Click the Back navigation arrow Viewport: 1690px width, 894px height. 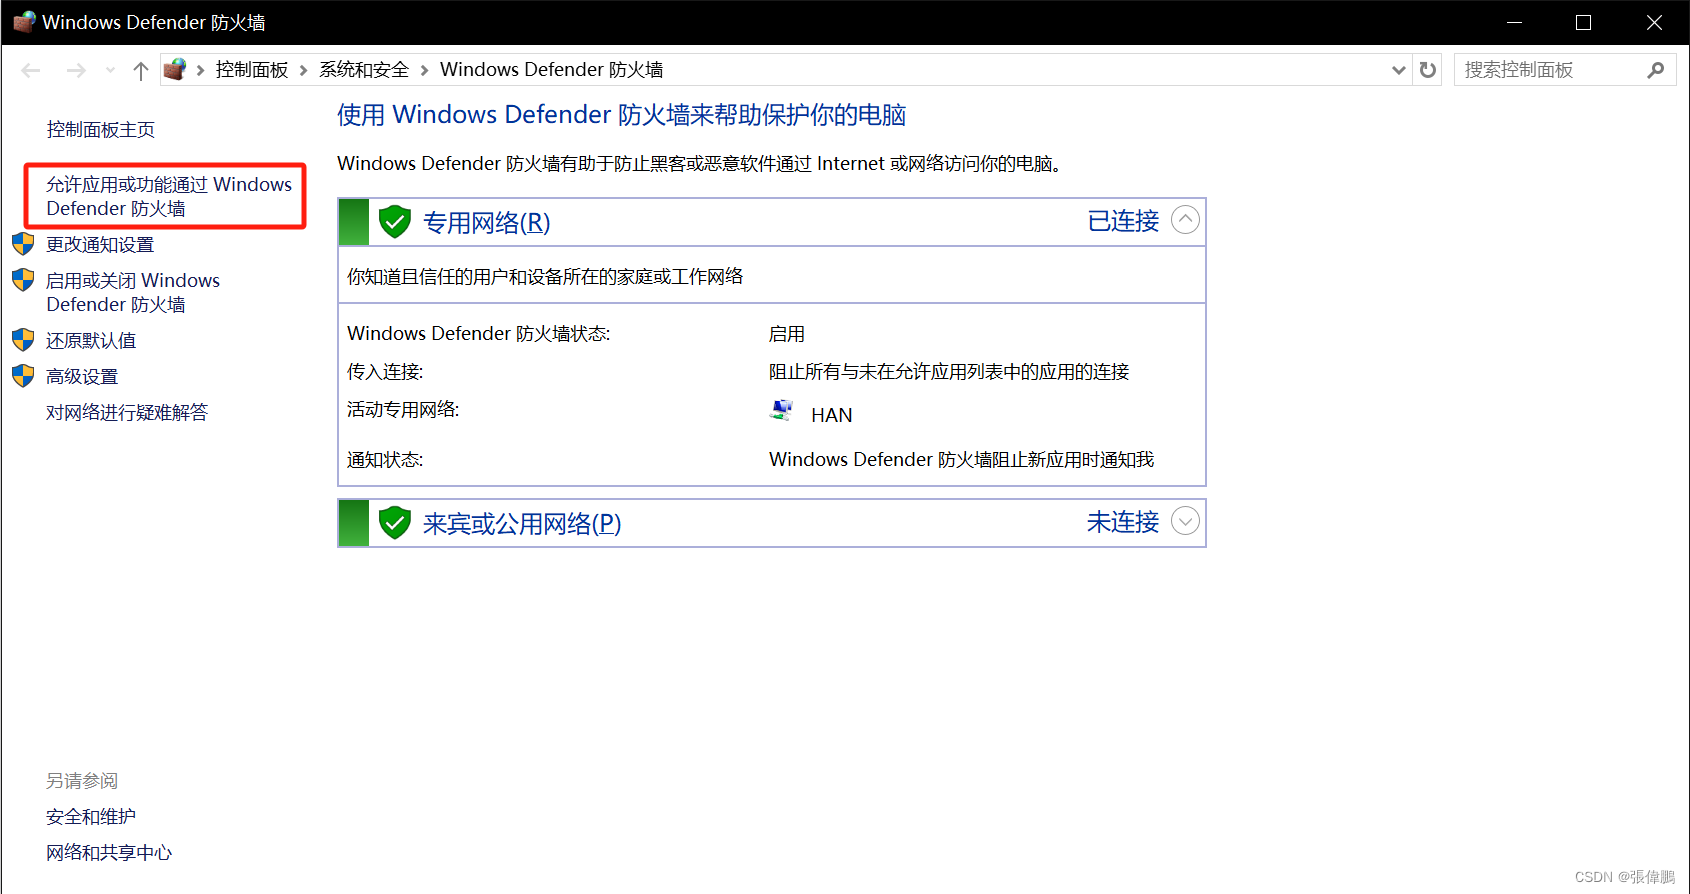(x=31, y=70)
